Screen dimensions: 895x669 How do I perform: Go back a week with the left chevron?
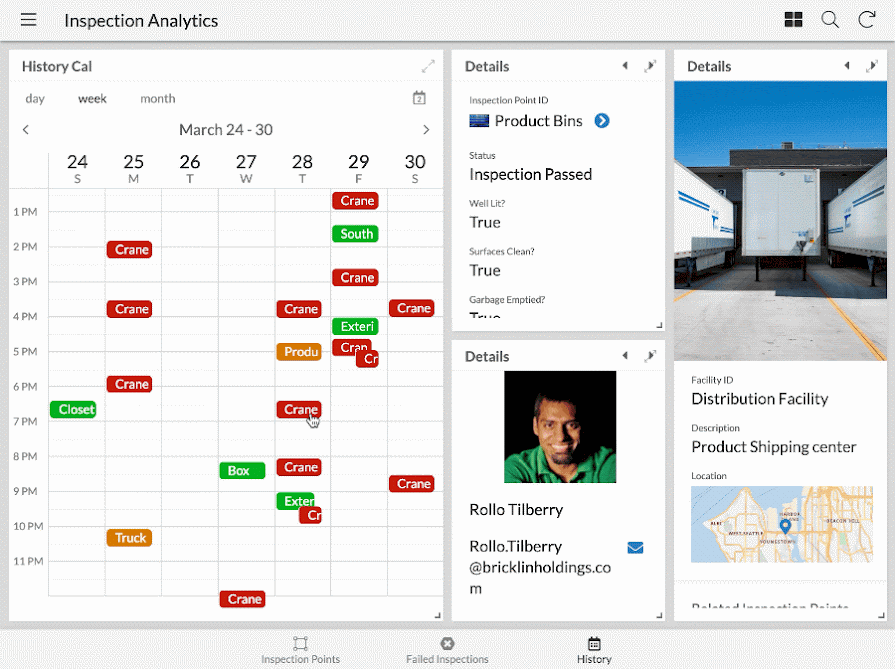[x=25, y=129]
